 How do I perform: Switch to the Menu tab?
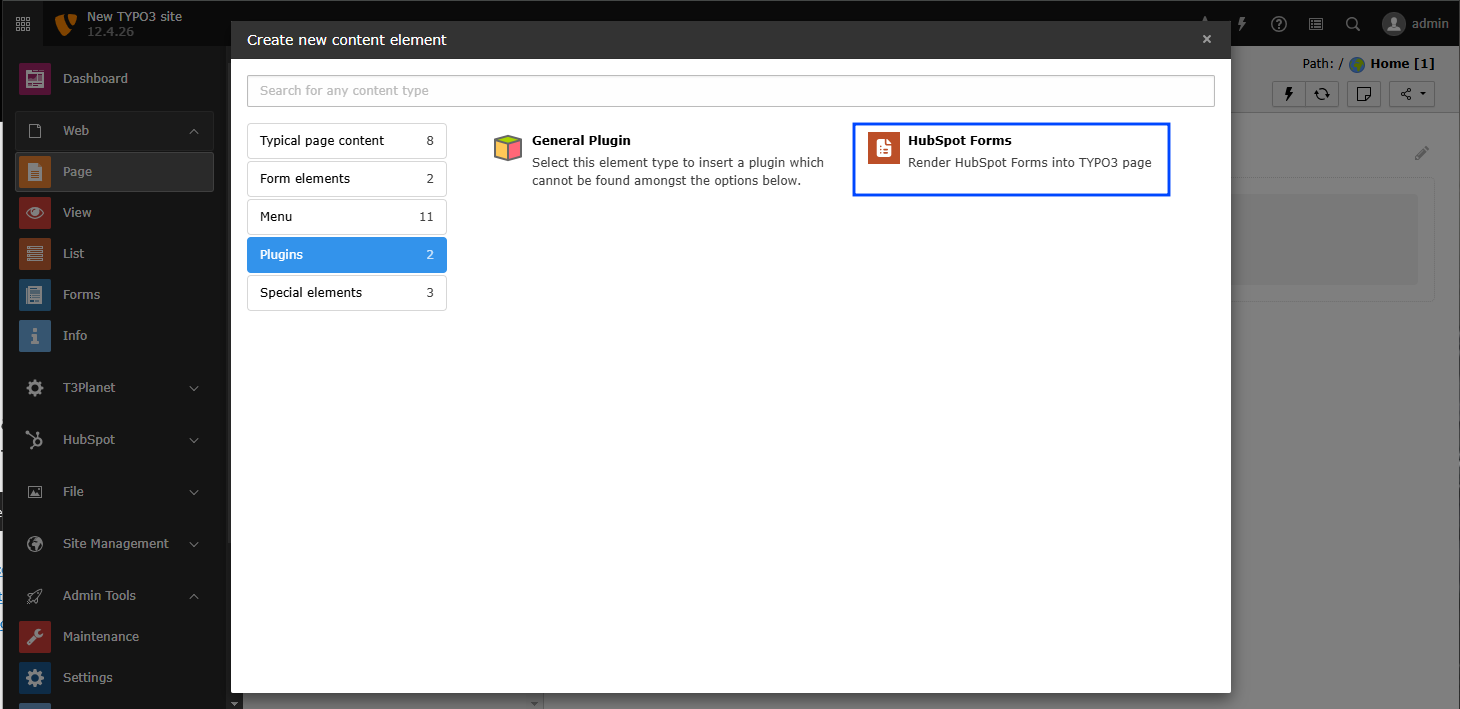347,217
